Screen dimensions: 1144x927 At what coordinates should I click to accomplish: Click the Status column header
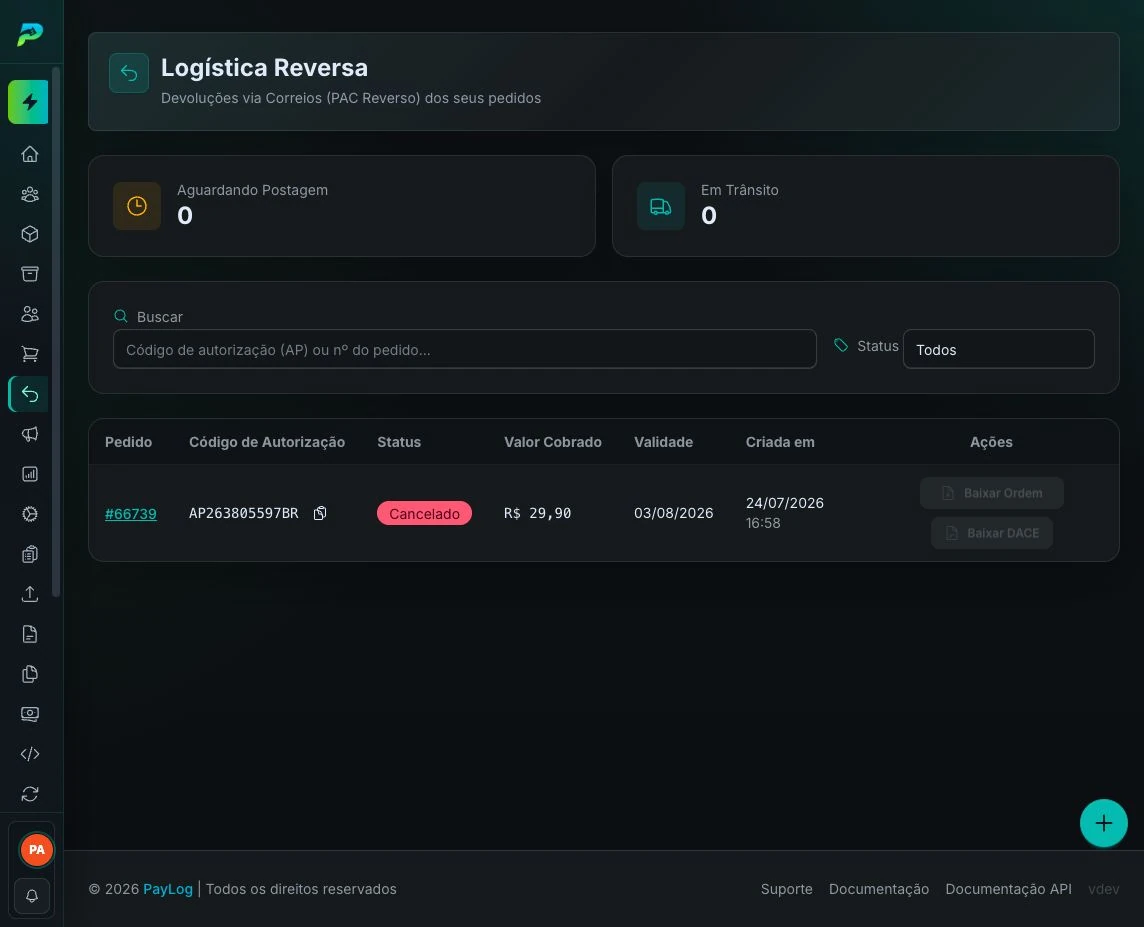point(399,442)
